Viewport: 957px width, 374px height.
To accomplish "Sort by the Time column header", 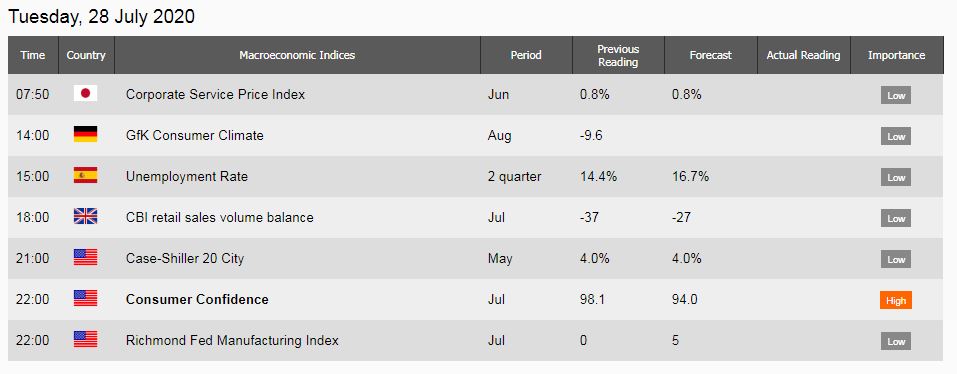I will (33, 55).
